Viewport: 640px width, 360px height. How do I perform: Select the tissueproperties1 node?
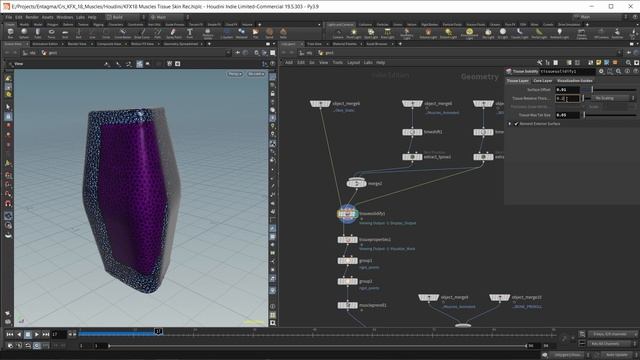(x=347, y=240)
